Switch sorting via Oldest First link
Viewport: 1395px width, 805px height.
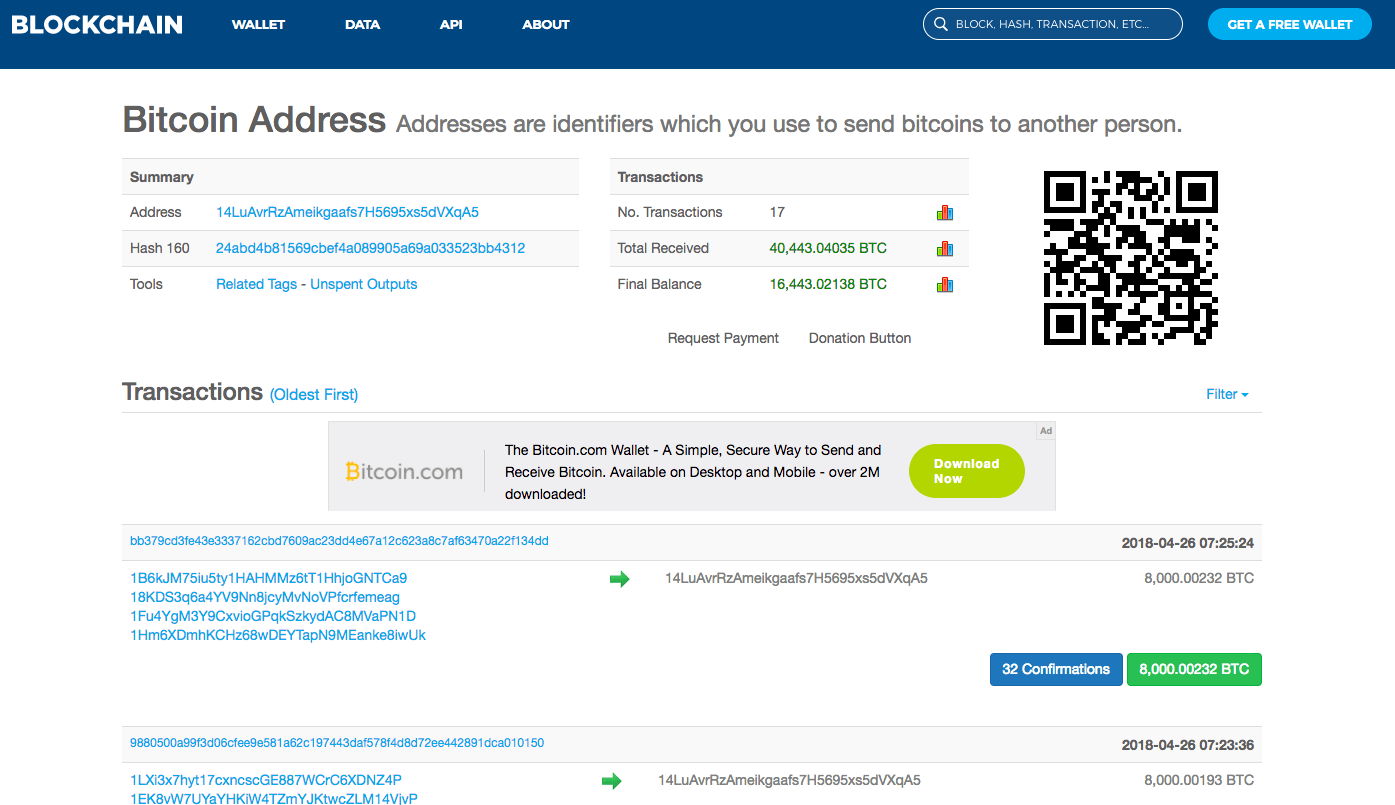[314, 394]
